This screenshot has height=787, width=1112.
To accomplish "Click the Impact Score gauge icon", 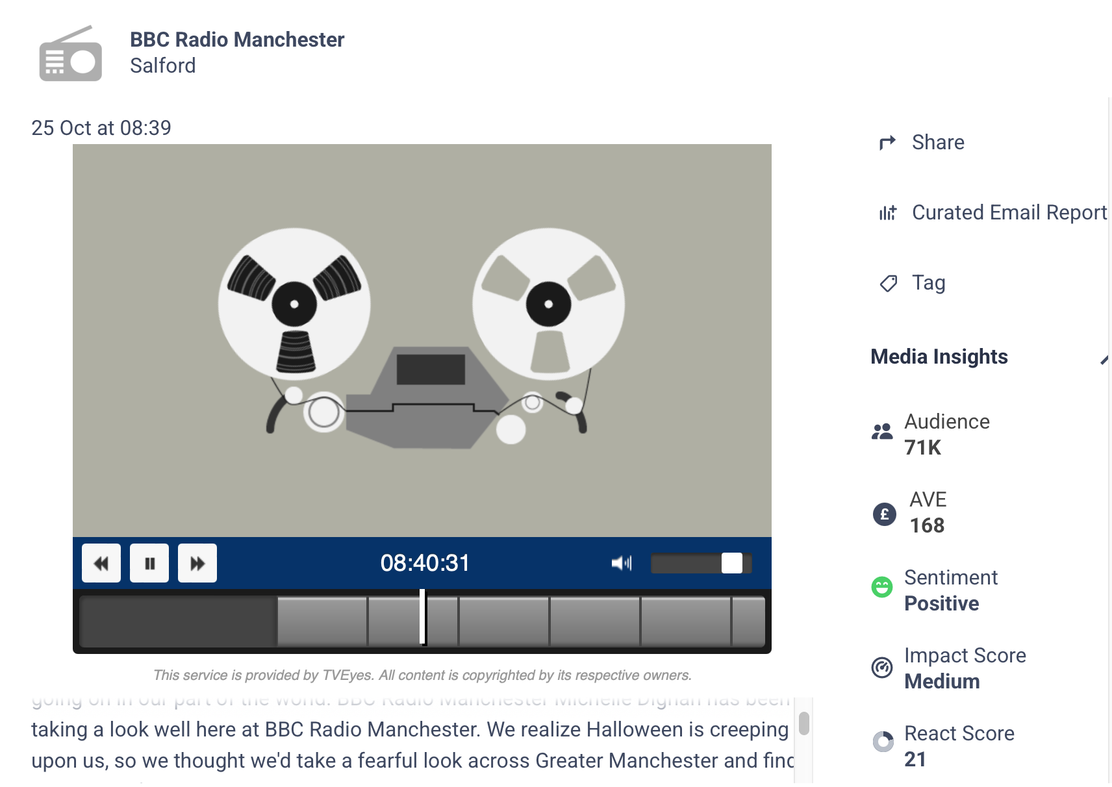I will [882, 667].
